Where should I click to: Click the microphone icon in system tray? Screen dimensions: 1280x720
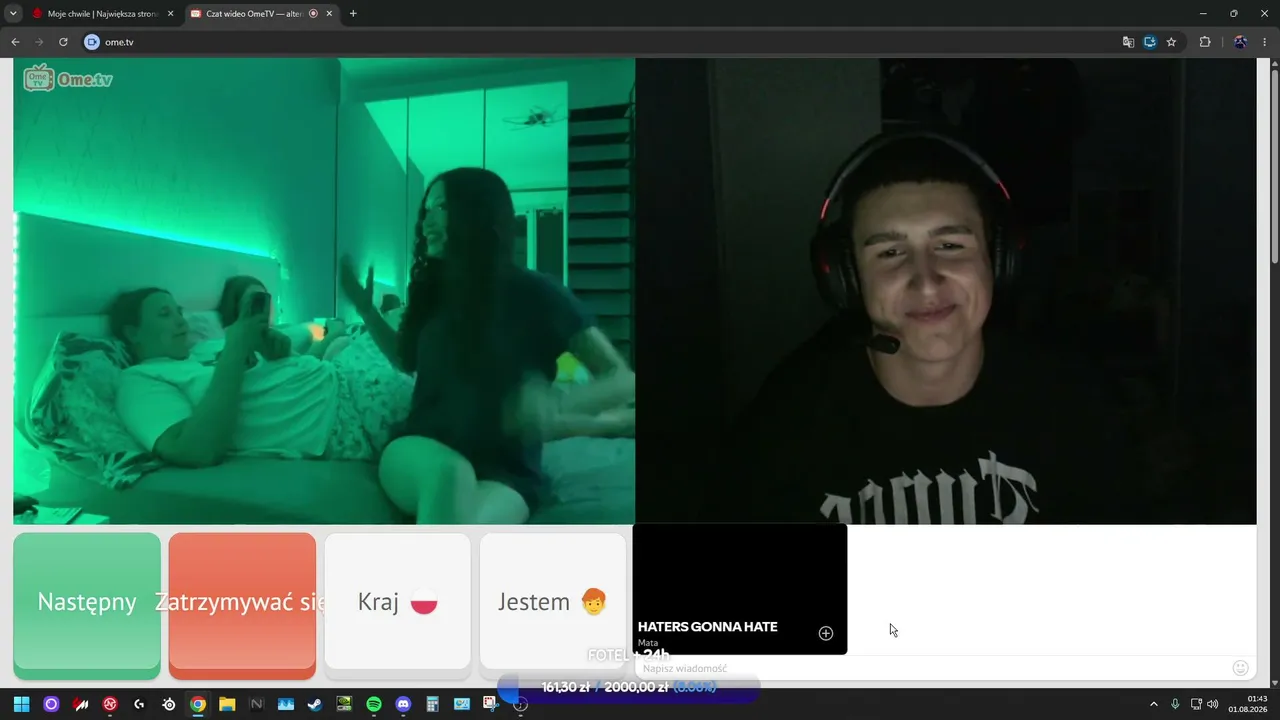(x=1175, y=704)
